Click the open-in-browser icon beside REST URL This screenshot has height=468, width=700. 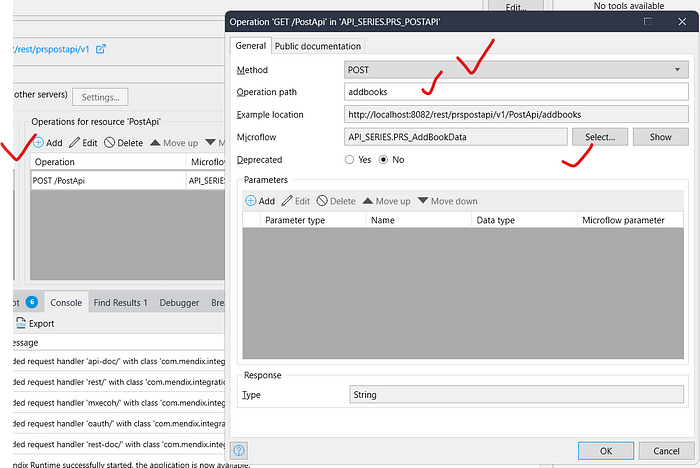100,49
